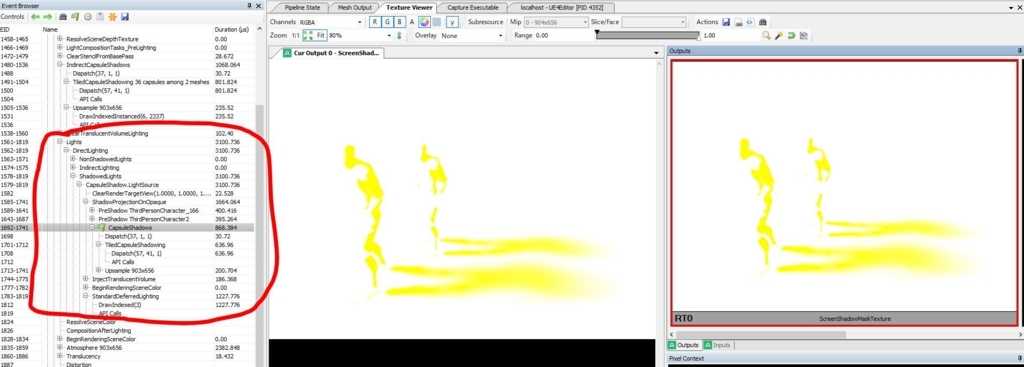Open the localhost - UE4Editor tab

(563, 7)
